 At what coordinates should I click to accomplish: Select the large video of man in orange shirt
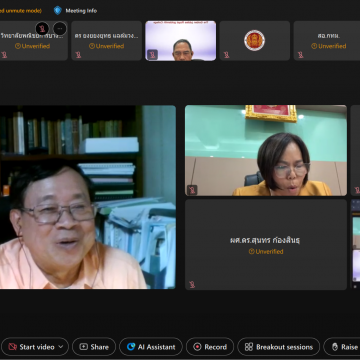pos(88,197)
